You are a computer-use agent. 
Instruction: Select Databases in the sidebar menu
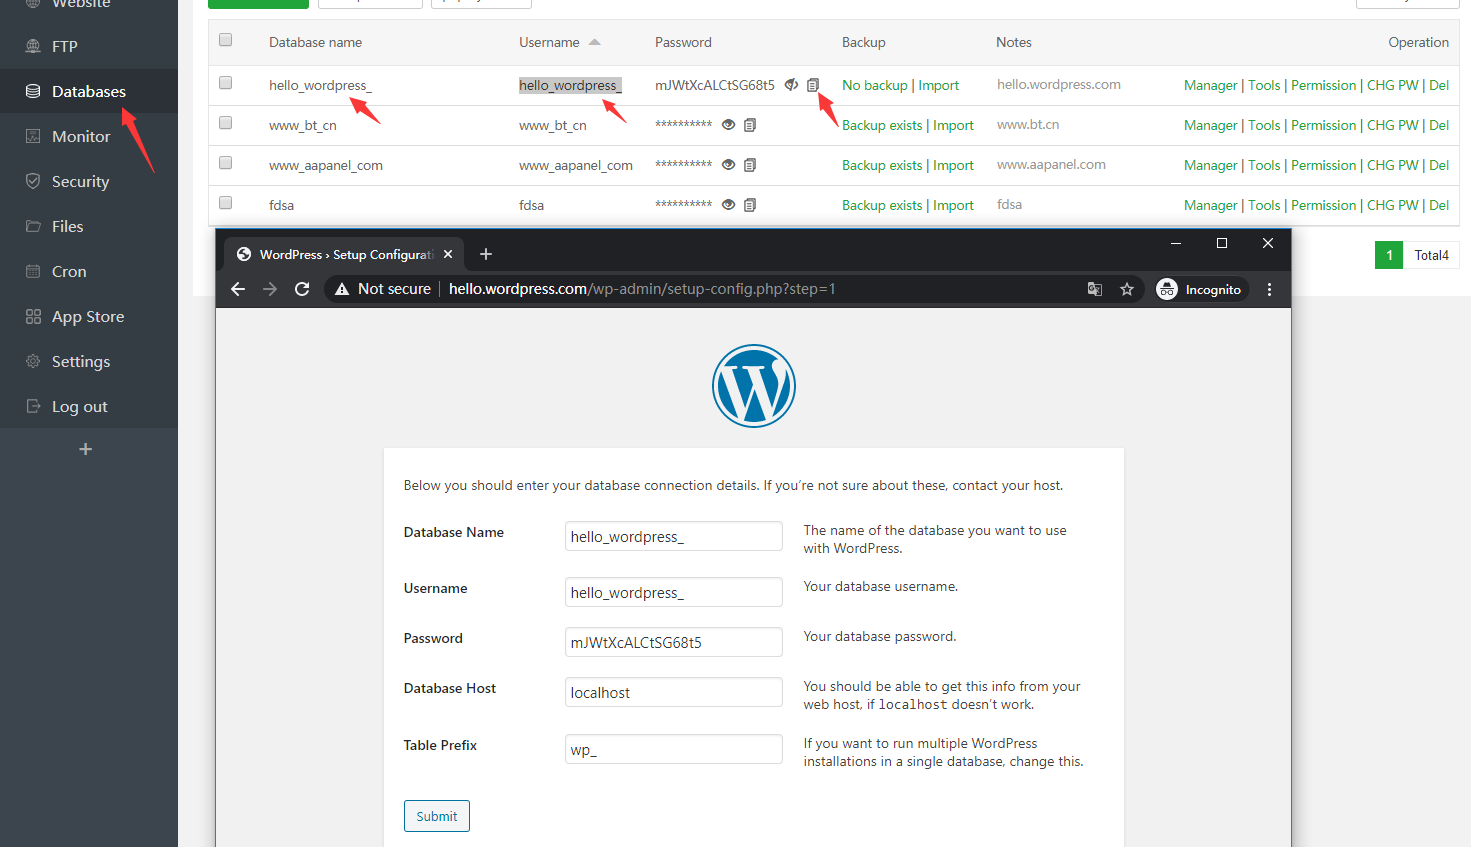pos(88,90)
